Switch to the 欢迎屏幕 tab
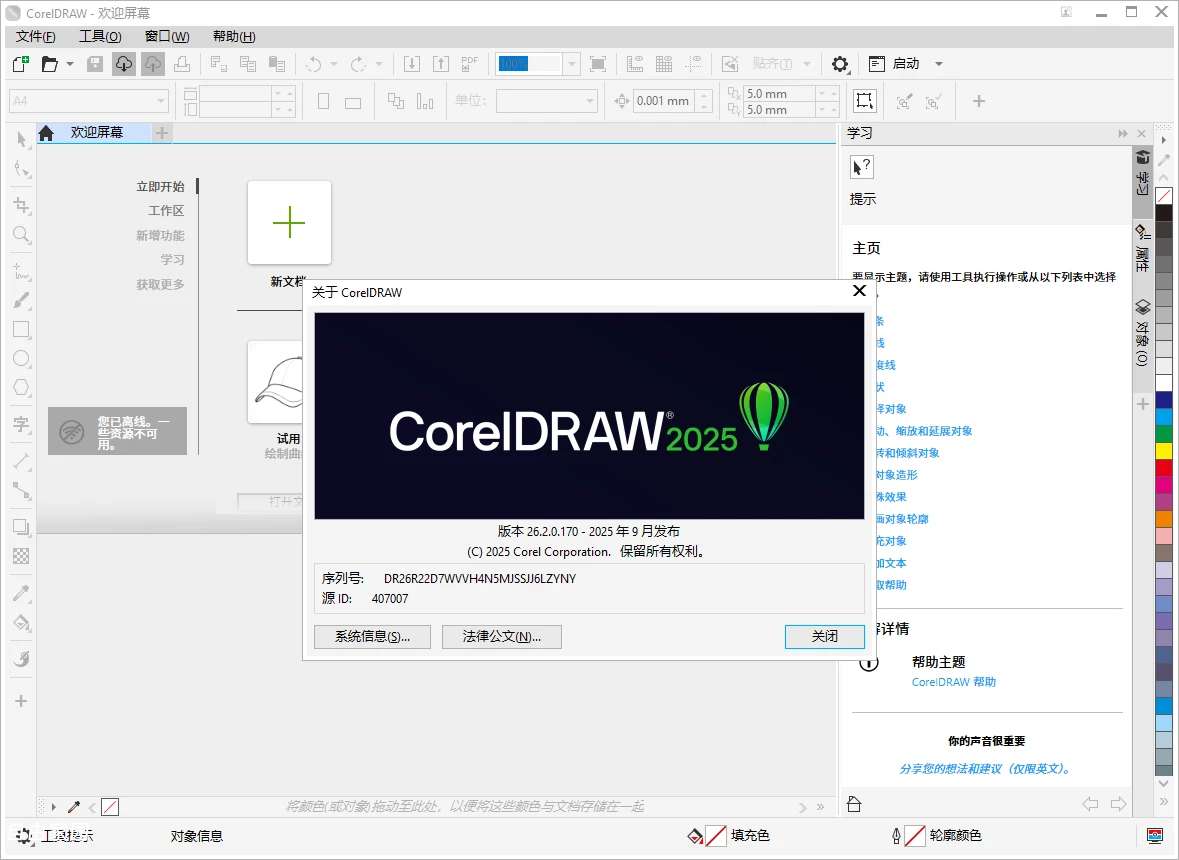The height and width of the screenshot is (860, 1179). pos(96,132)
